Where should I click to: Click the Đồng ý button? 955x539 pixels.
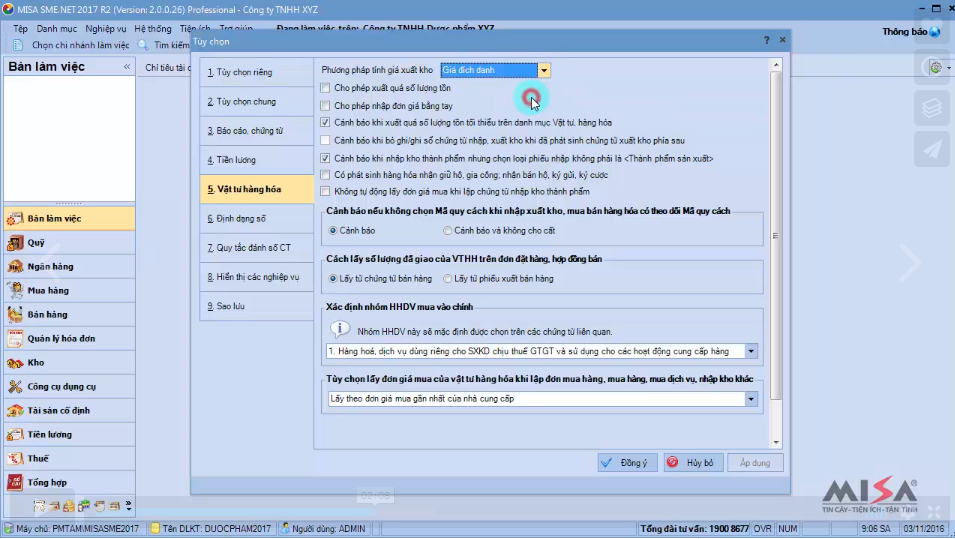coord(627,463)
